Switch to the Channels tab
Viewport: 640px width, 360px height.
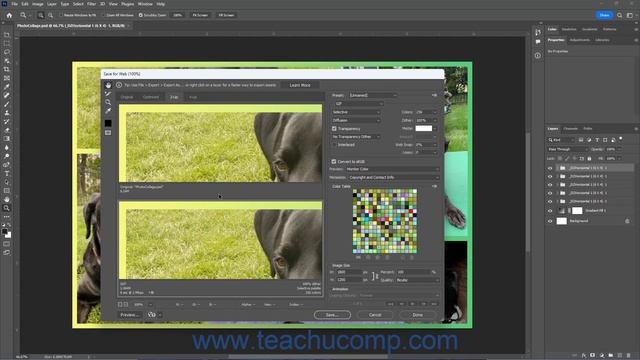point(570,129)
